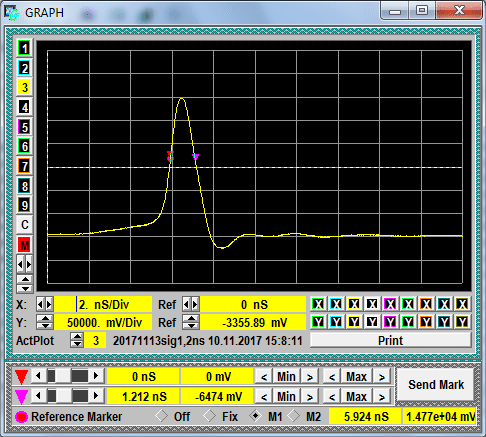Viewport: 486px width, 437px height.
Task: Toggle first green X autoscale box
Action: tap(318, 304)
